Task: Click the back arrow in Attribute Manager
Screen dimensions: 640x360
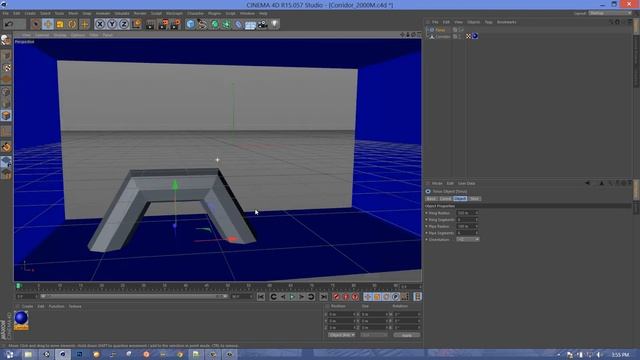Action: coord(588,183)
